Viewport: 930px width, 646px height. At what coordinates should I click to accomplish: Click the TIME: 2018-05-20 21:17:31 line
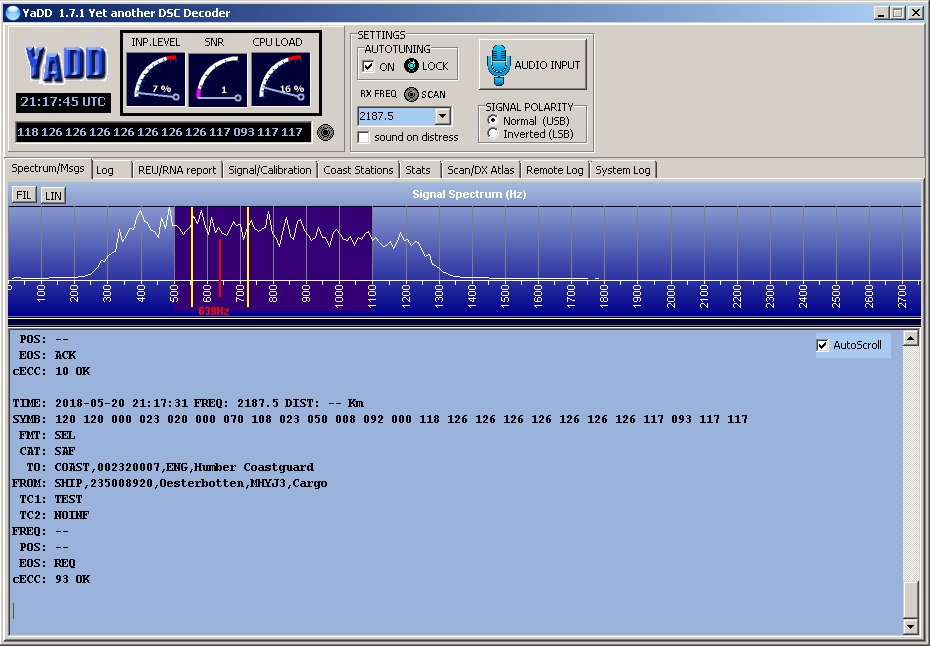click(188, 403)
